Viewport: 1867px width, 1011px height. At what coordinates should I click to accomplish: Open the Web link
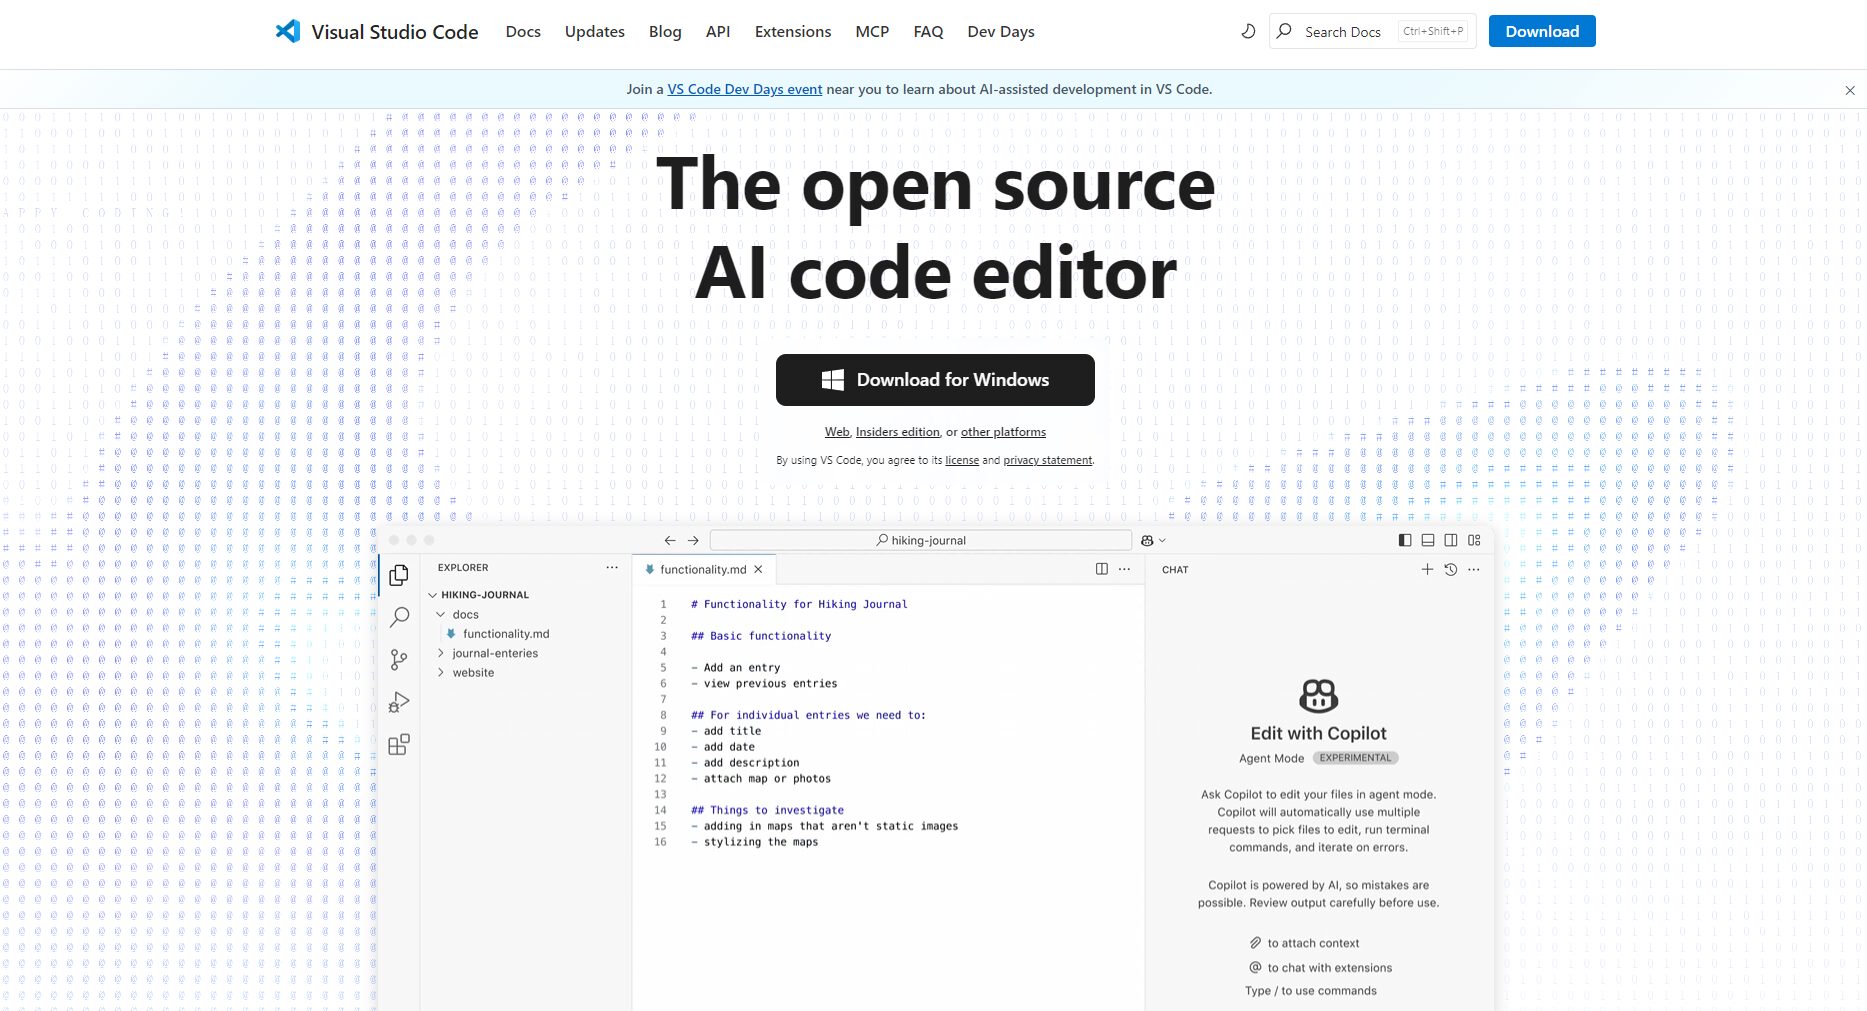pyautogui.click(x=837, y=432)
